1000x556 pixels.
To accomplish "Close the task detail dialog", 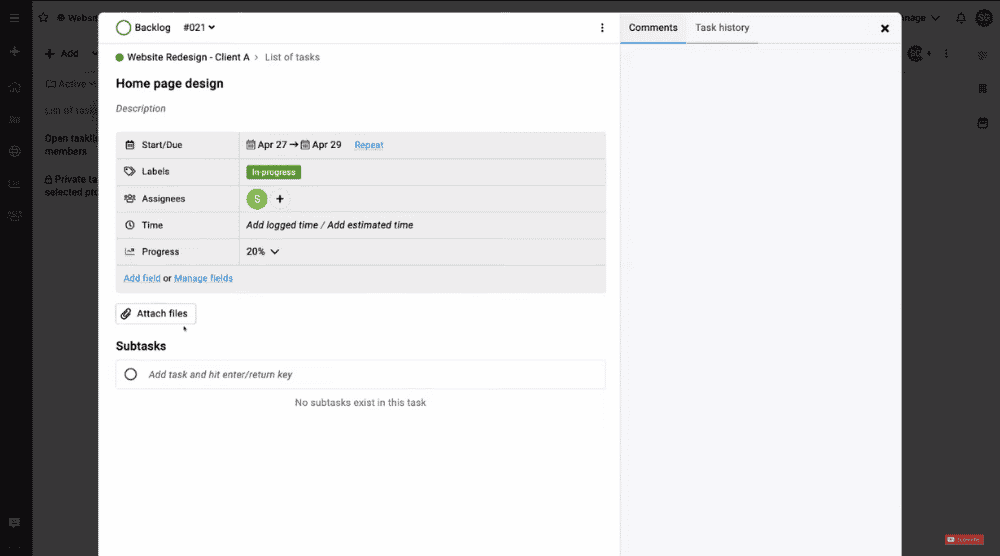I will pos(885,28).
